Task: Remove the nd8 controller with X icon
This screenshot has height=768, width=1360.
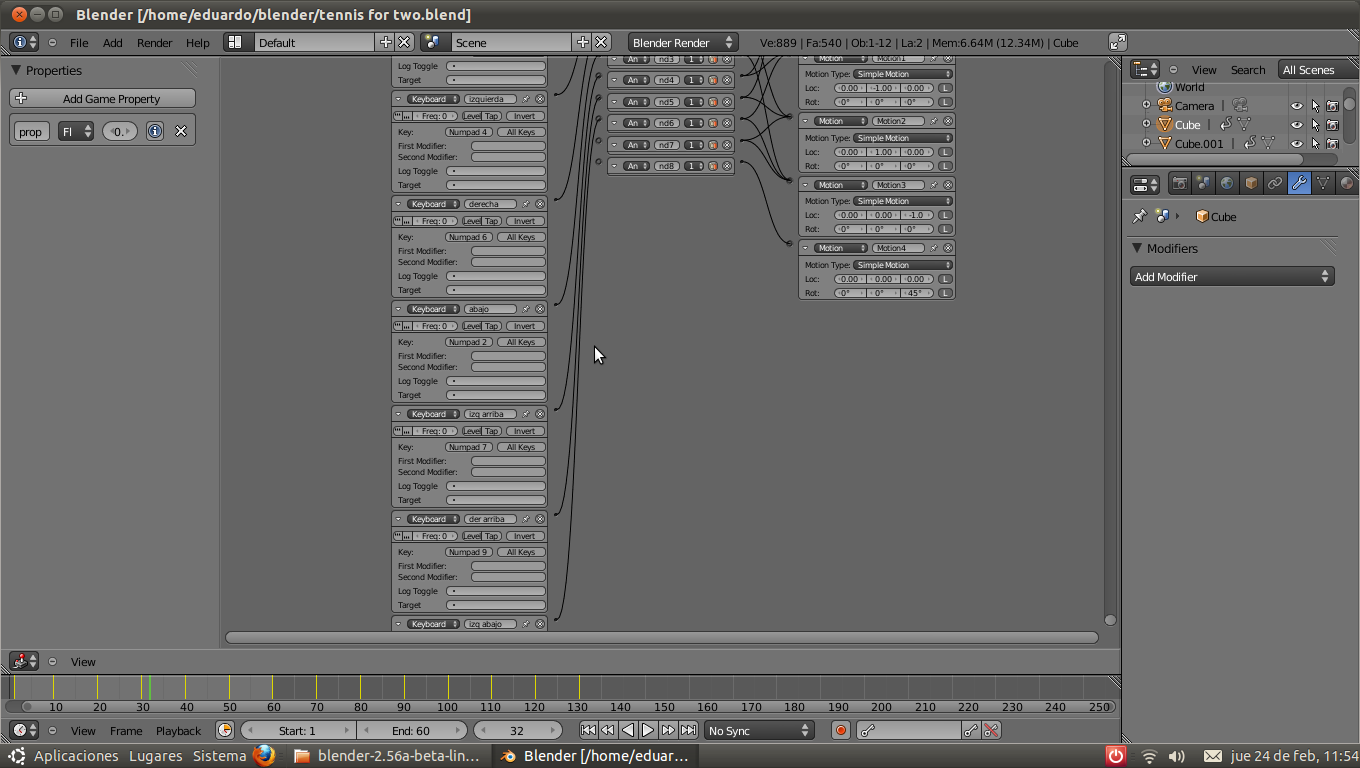Action: (x=727, y=166)
